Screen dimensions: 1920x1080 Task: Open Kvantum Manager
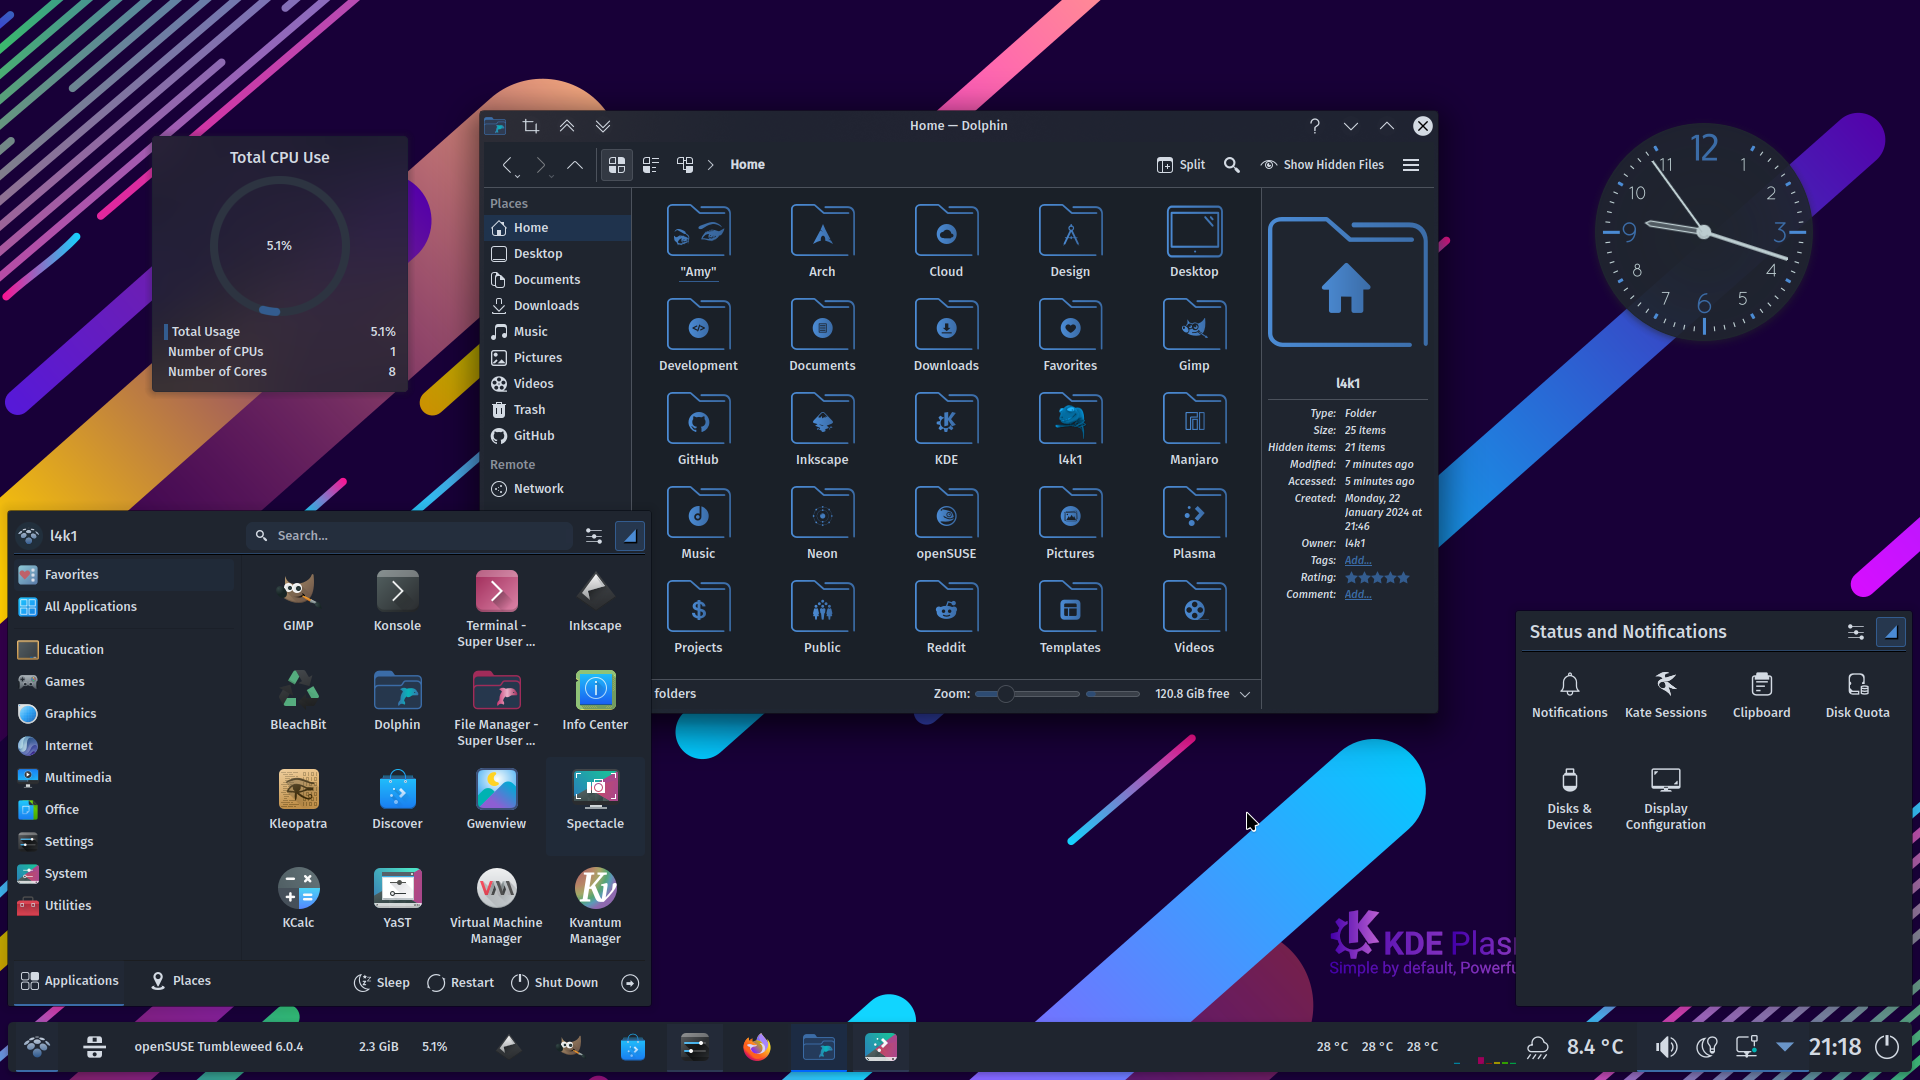(x=595, y=906)
